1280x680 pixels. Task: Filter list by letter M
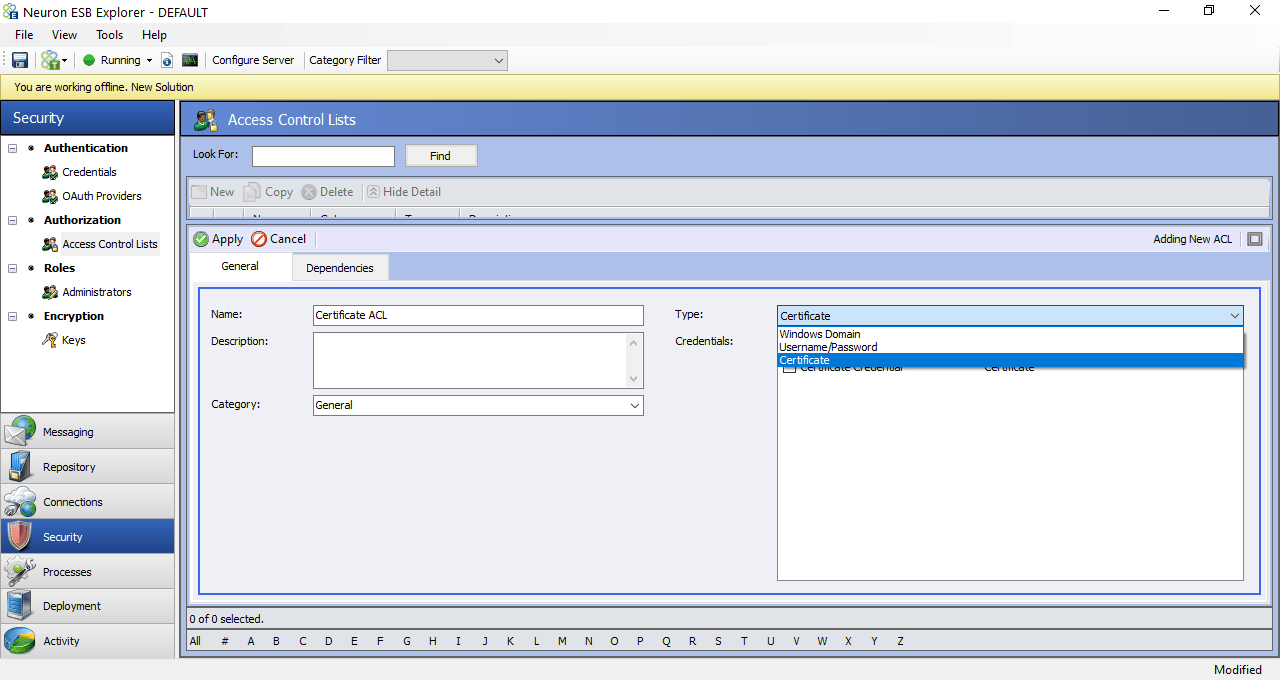(562, 641)
